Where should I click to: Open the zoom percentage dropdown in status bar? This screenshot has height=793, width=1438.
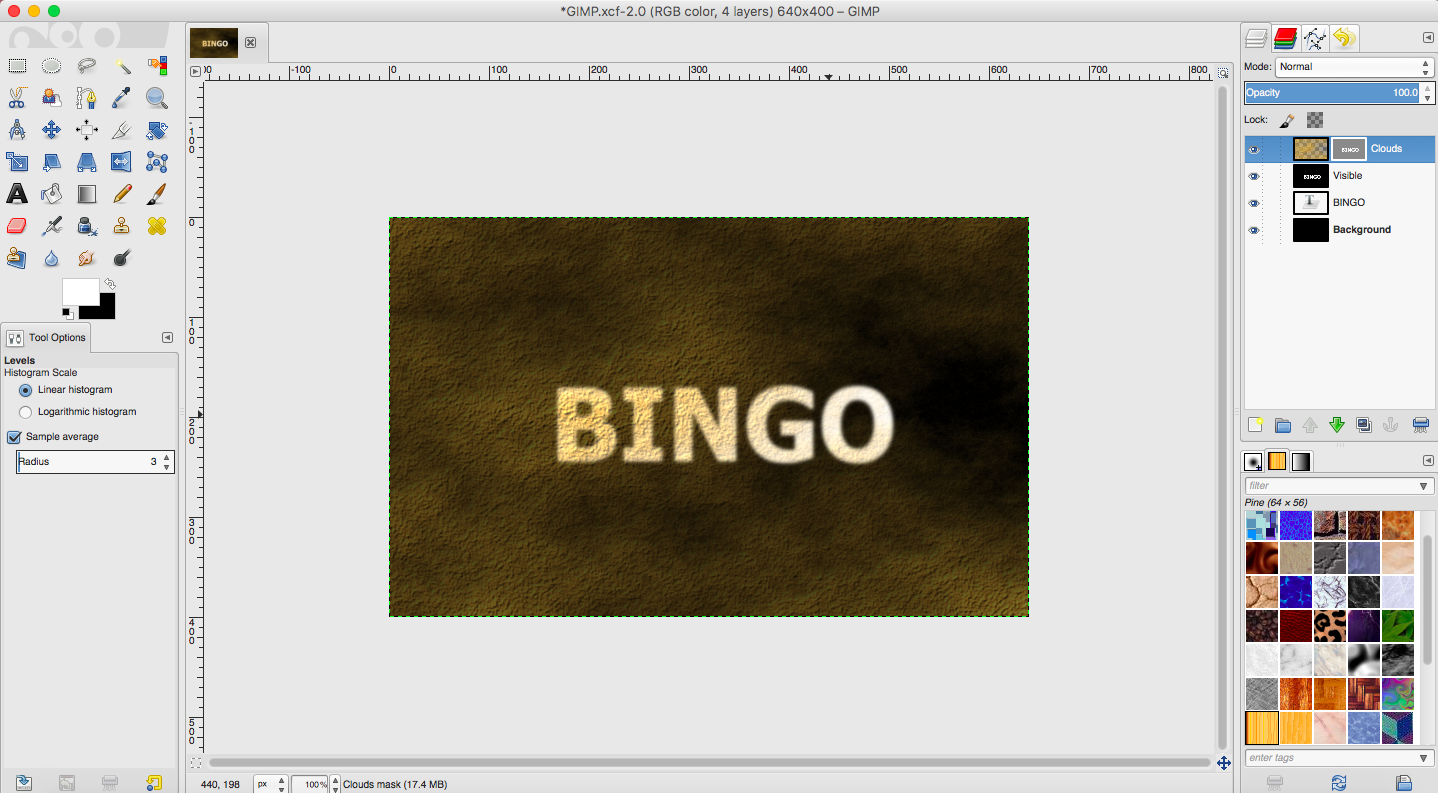(x=335, y=784)
